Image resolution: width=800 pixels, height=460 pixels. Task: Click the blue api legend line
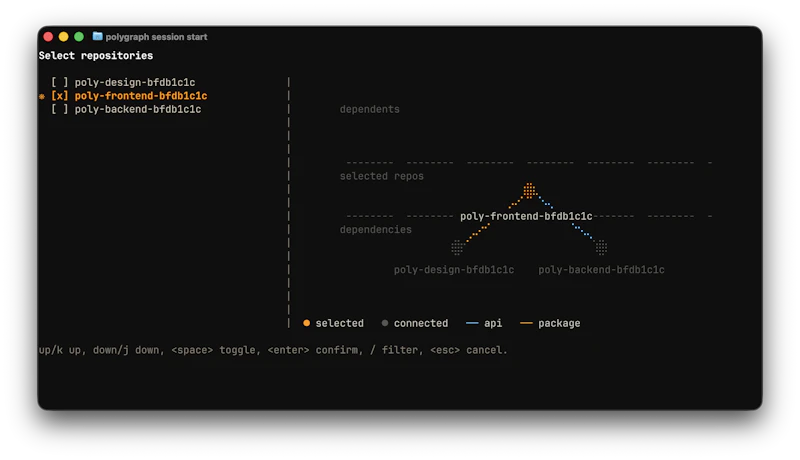(x=472, y=323)
